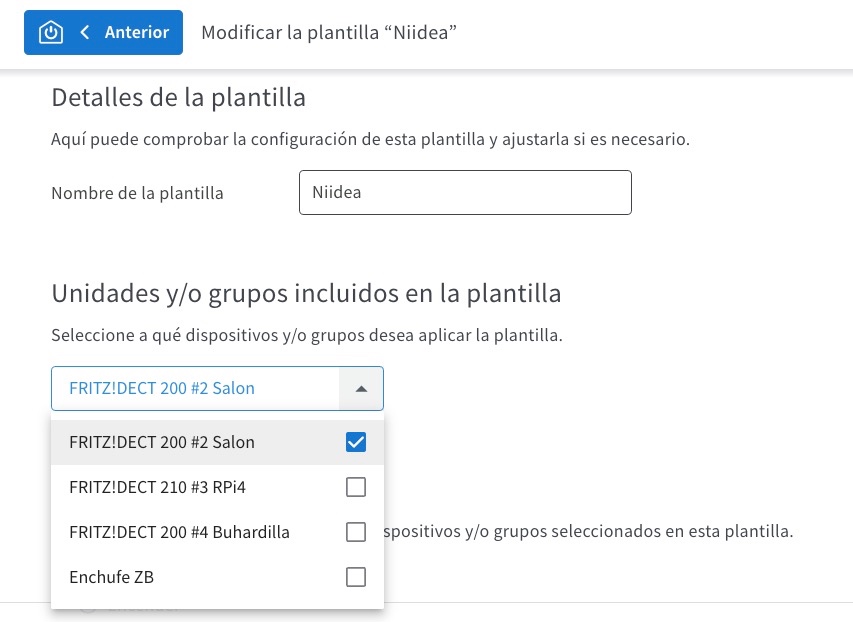Check the FRITZ!DECT 200 #4 Buhardilla checkbox
Screen dimensions: 853x622
[x=356, y=532]
